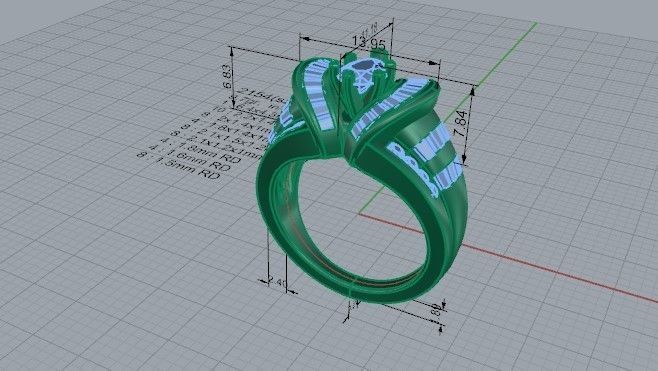Select the 6.83 vertical dimension label
This screenshot has width=658, height=371.
click(x=227, y=76)
